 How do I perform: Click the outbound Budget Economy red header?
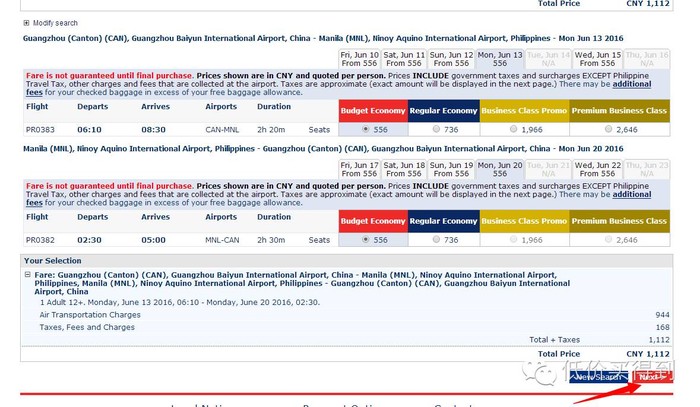373,110
